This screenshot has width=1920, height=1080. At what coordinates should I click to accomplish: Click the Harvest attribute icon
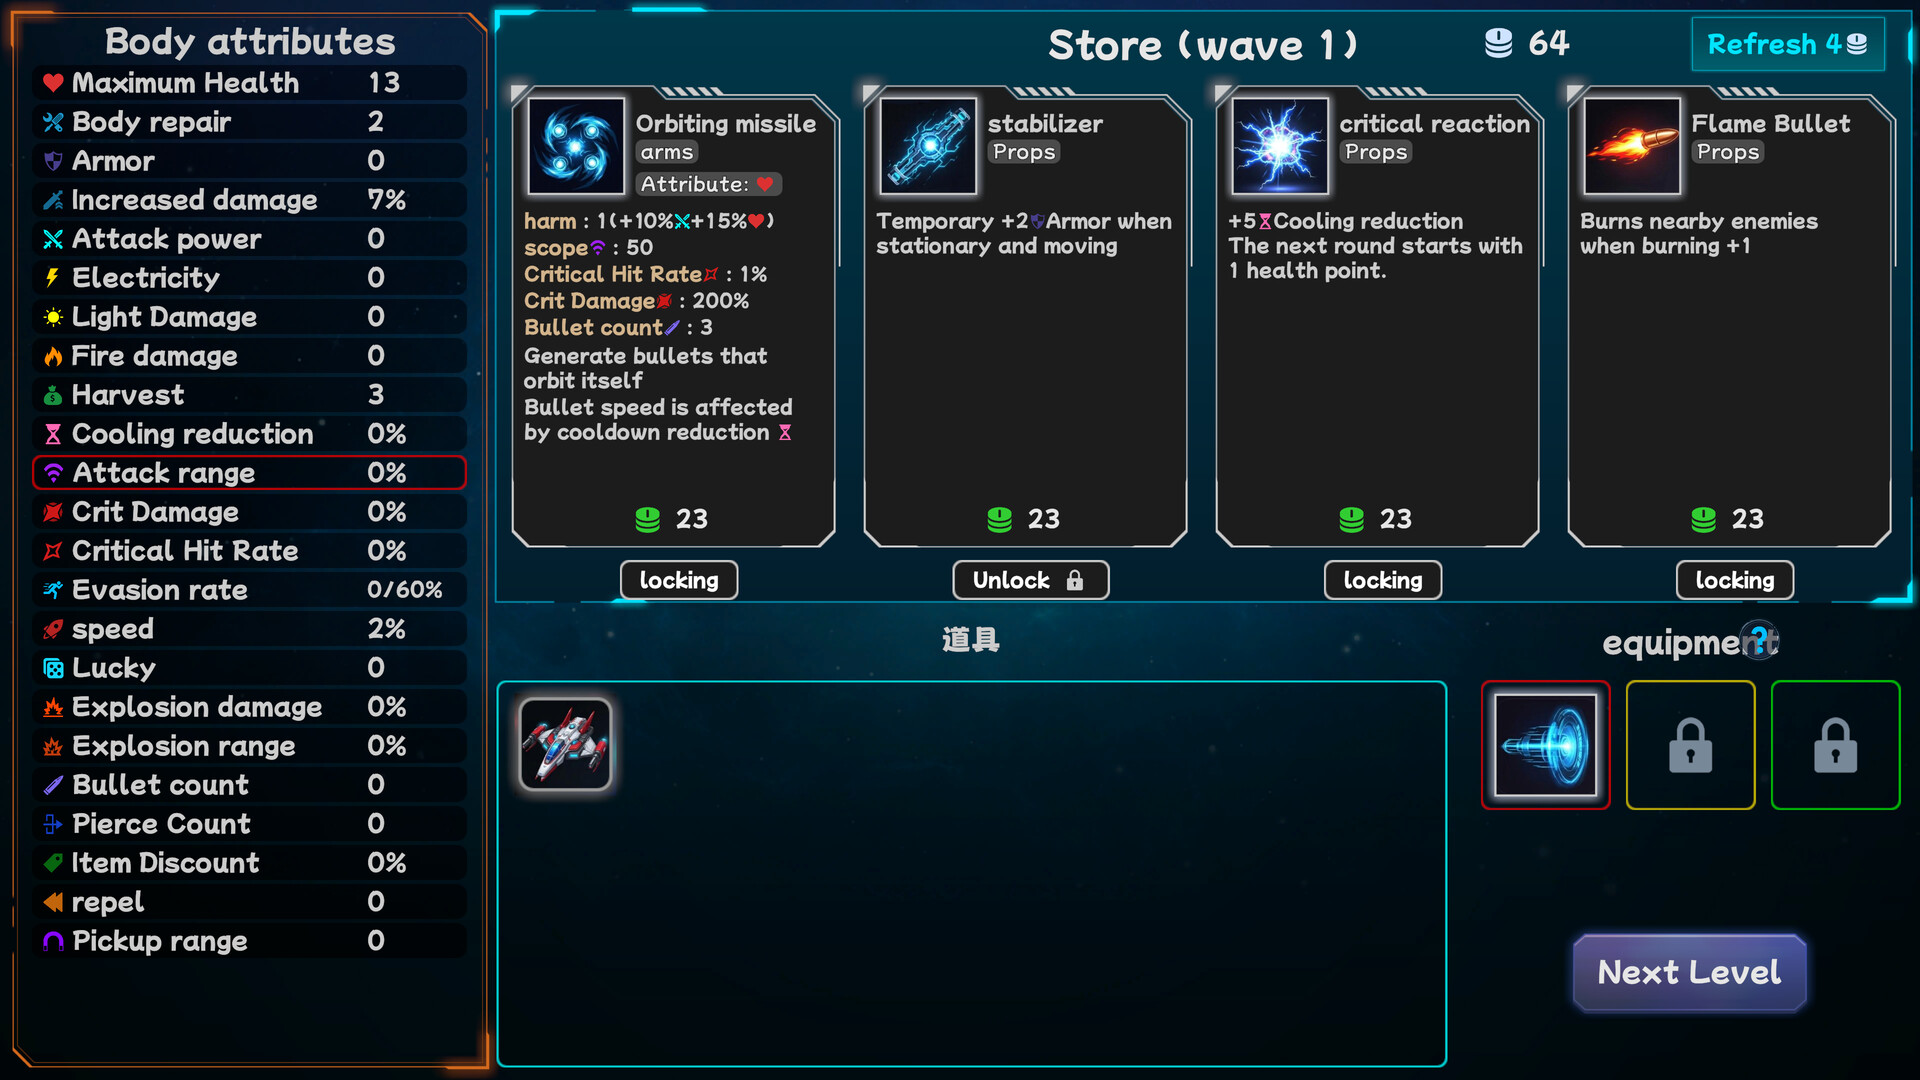point(53,396)
